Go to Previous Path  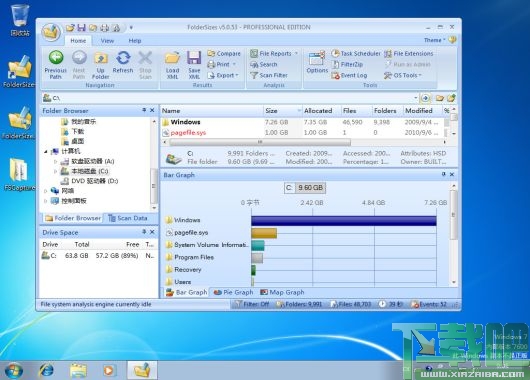56,65
